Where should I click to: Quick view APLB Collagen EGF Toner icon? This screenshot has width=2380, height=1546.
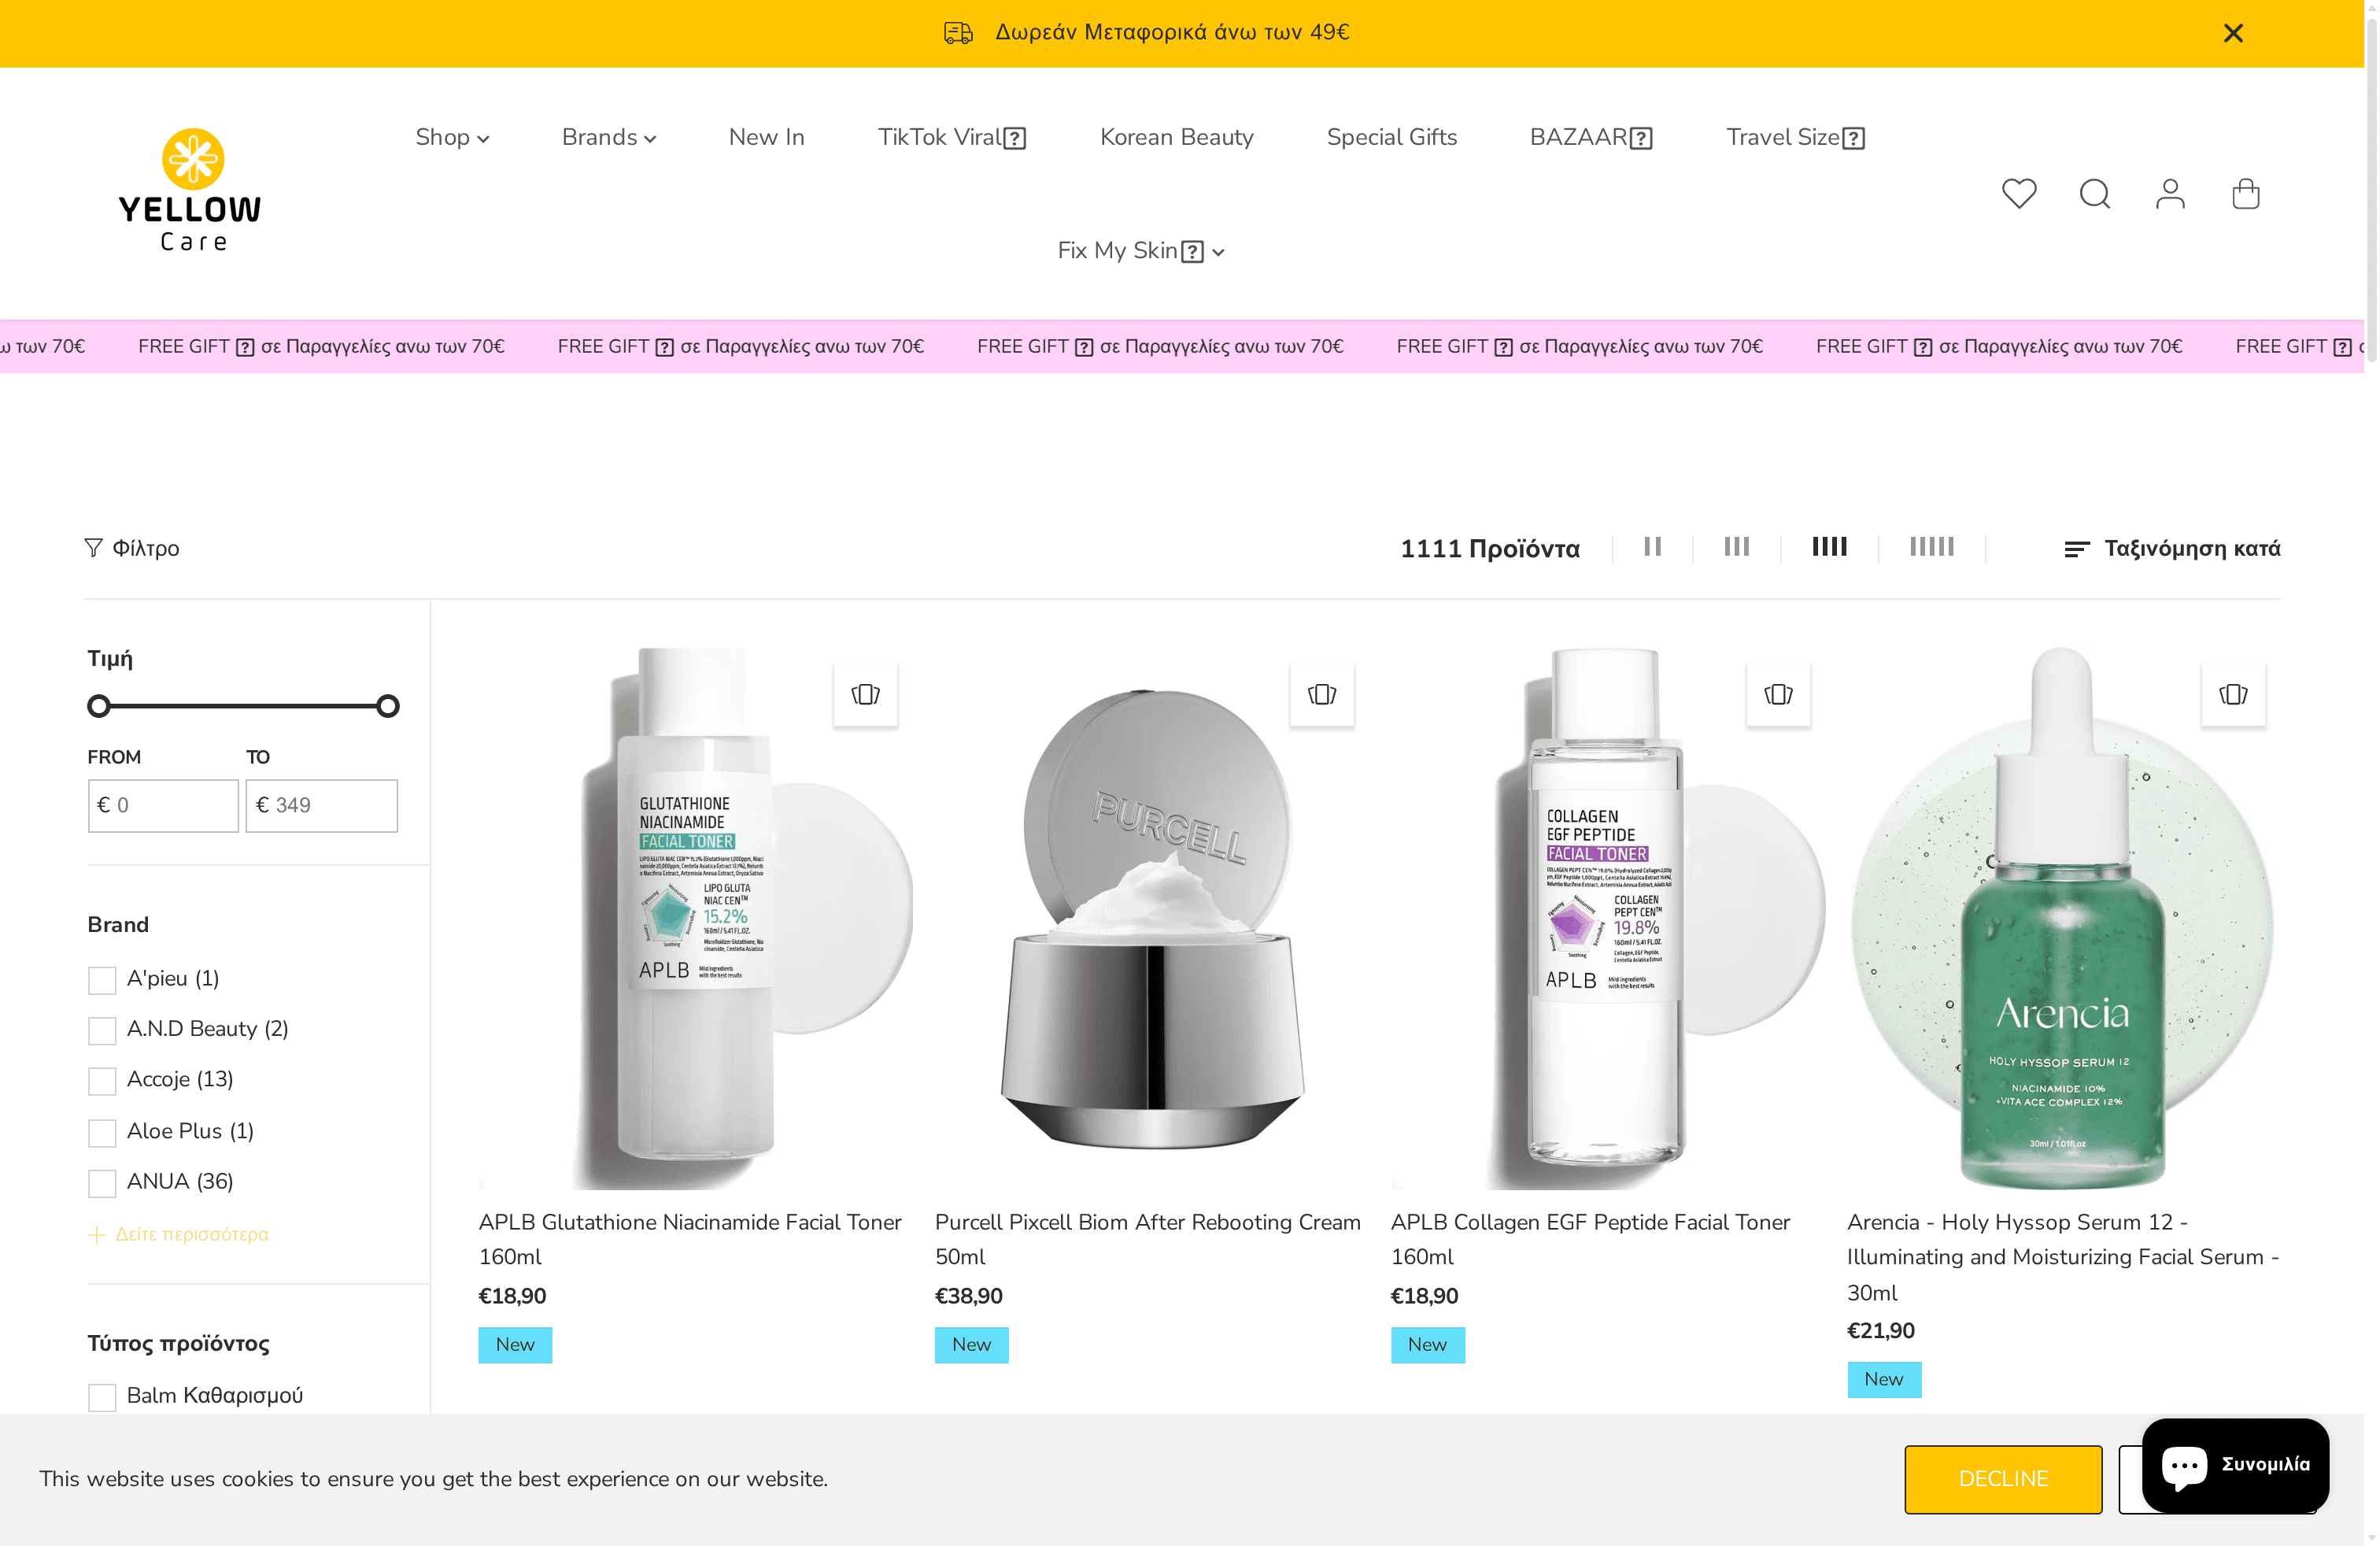click(x=1777, y=694)
